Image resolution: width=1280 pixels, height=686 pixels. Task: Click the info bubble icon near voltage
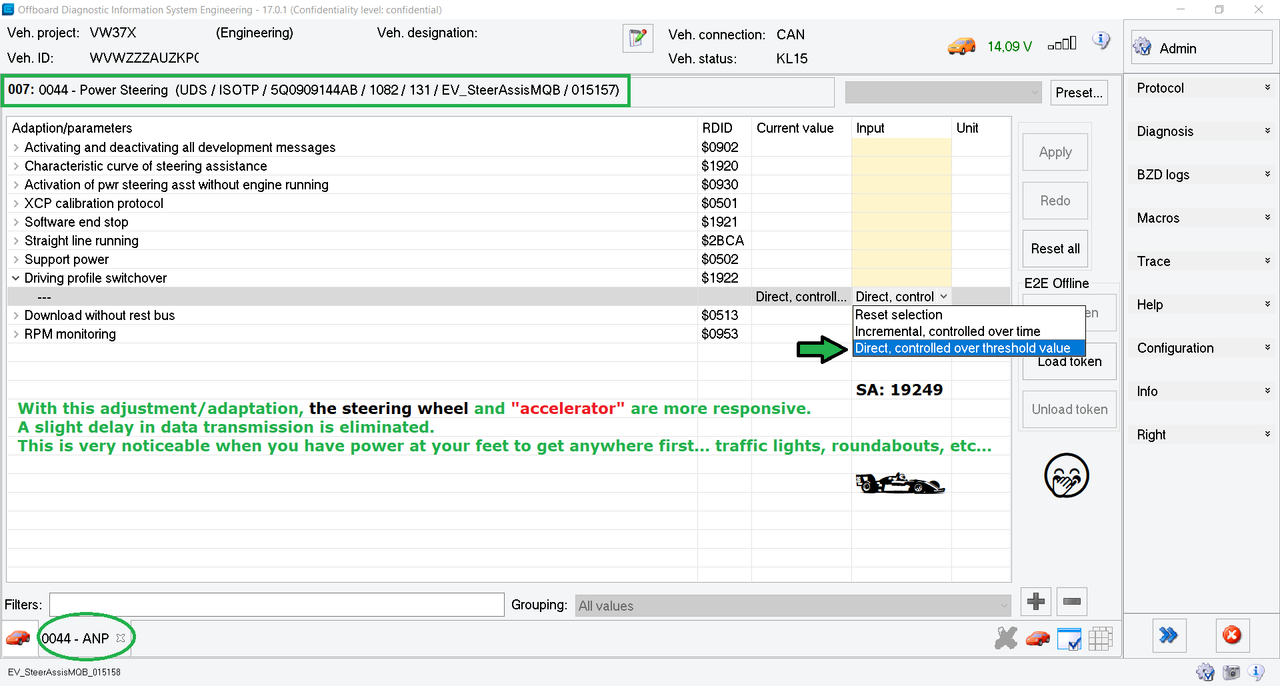pos(1101,41)
